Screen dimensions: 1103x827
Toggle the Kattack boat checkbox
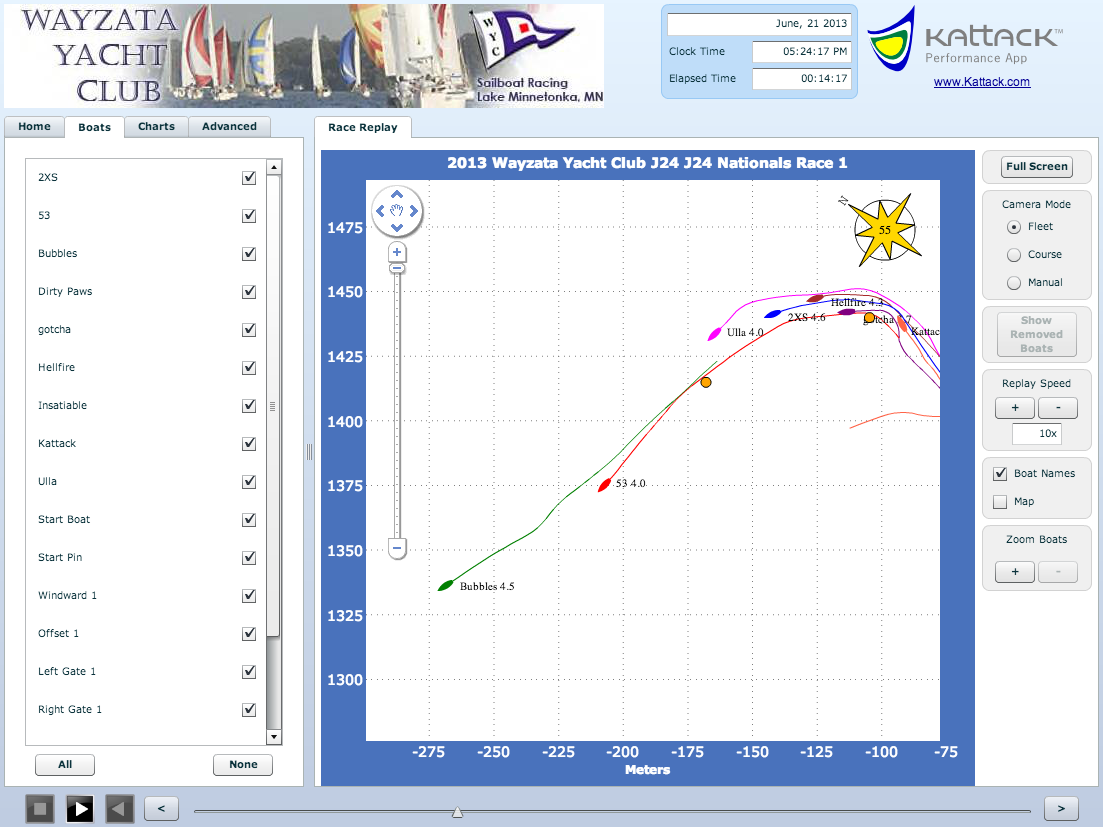point(249,444)
